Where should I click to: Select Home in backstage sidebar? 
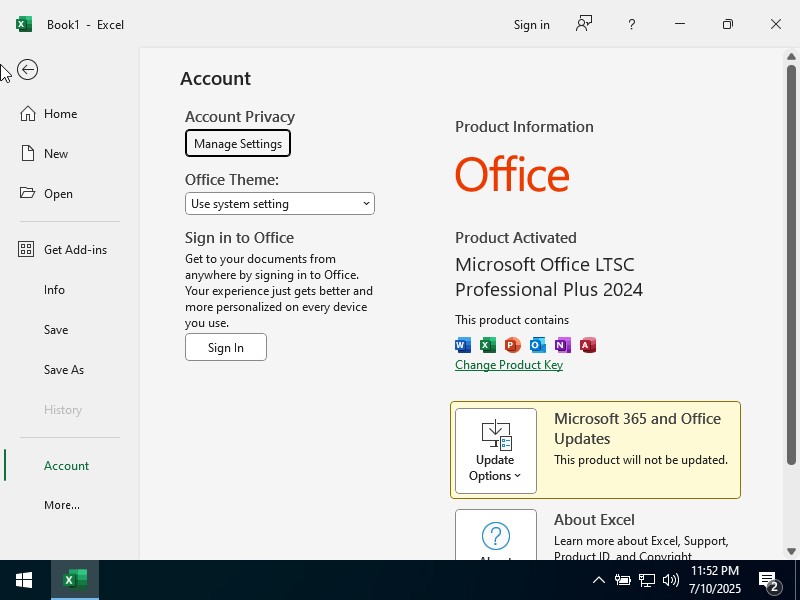61,113
